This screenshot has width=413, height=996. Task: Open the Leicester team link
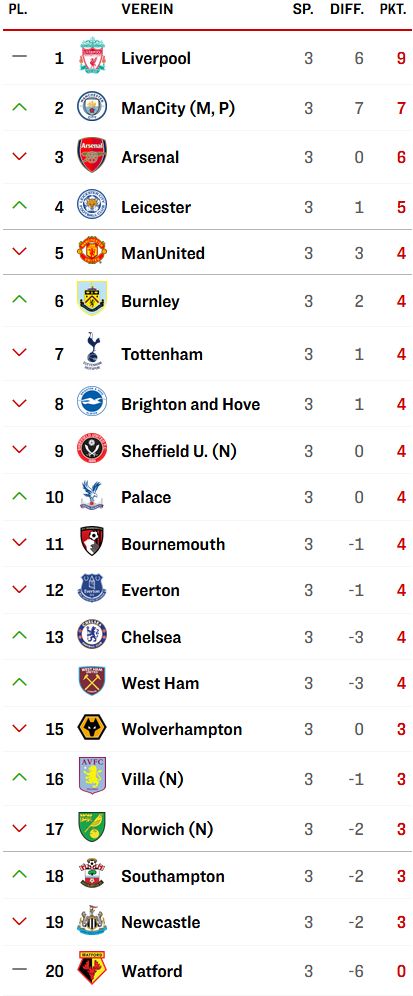(156, 207)
